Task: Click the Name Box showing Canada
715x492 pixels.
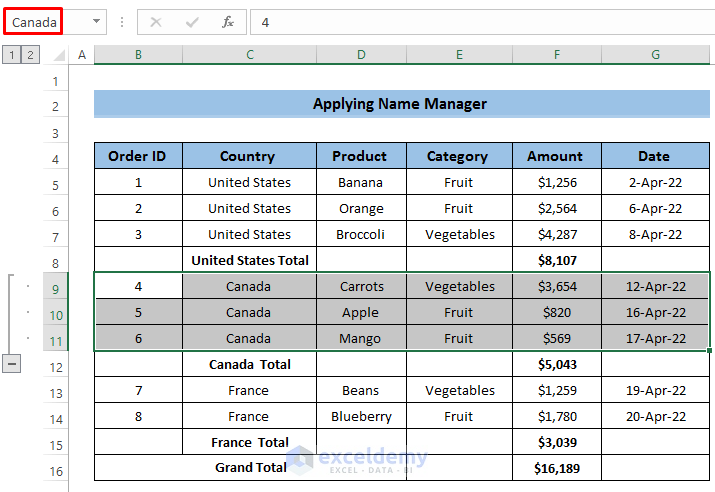Action: pos(34,22)
